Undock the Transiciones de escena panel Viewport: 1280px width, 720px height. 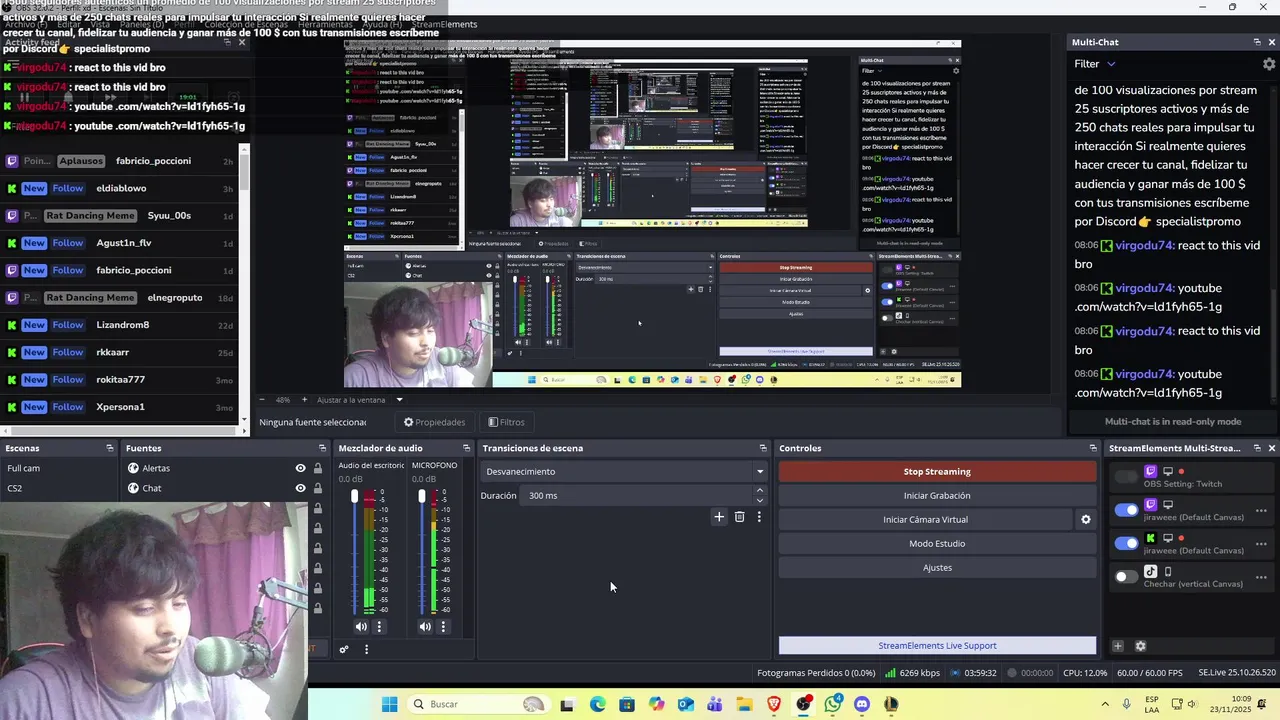(763, 448)
